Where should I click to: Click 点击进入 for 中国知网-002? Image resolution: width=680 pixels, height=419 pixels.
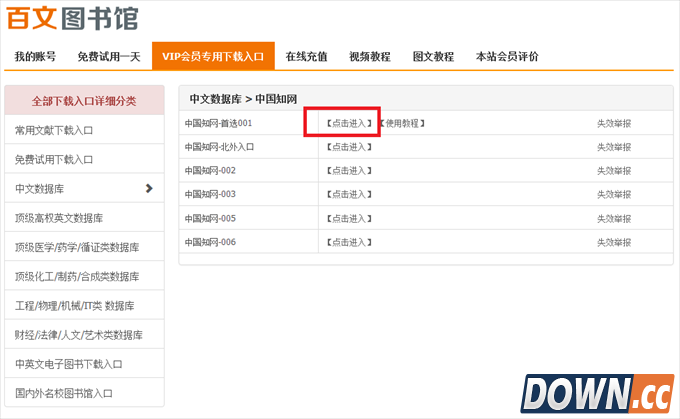tap(349, 170)
